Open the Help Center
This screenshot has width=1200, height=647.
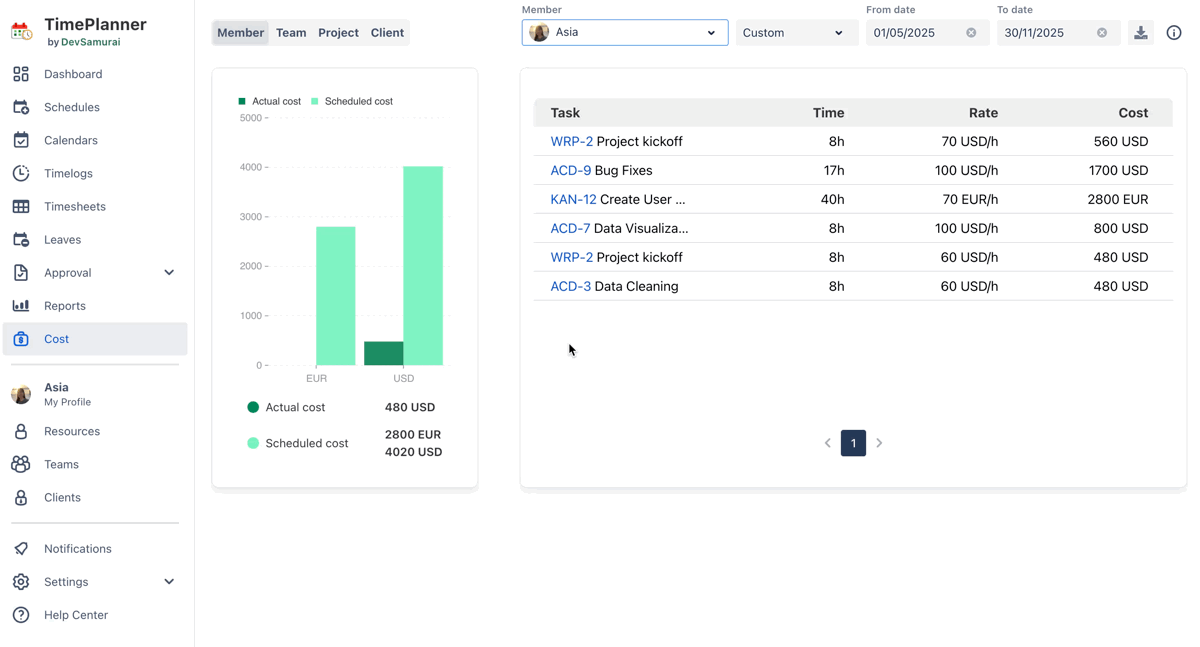[x=75, y=615]
